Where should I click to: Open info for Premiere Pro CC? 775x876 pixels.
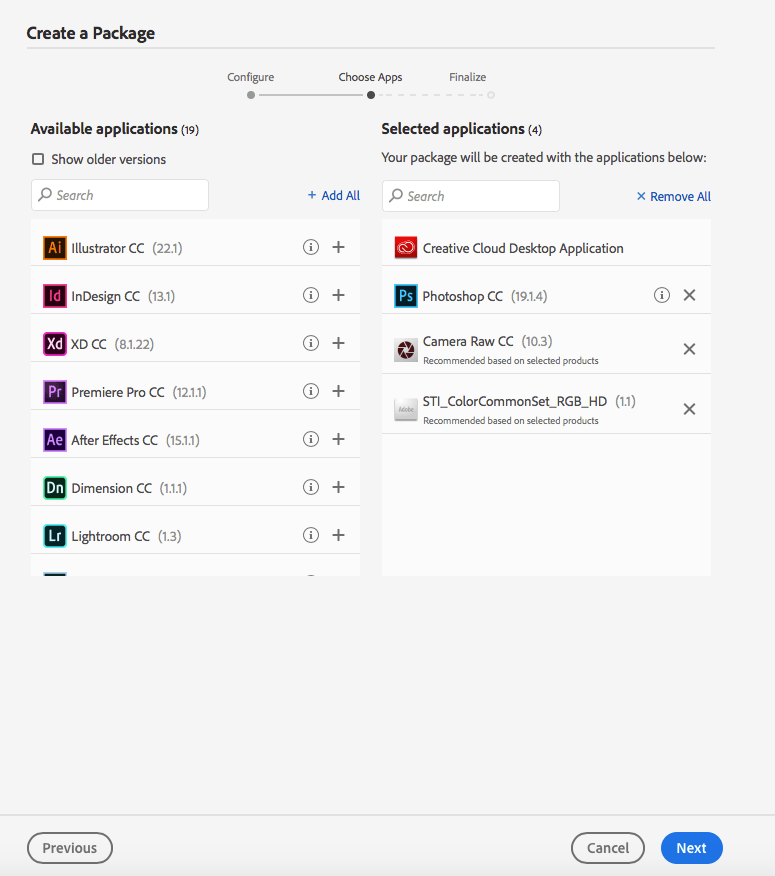(311, 391)
